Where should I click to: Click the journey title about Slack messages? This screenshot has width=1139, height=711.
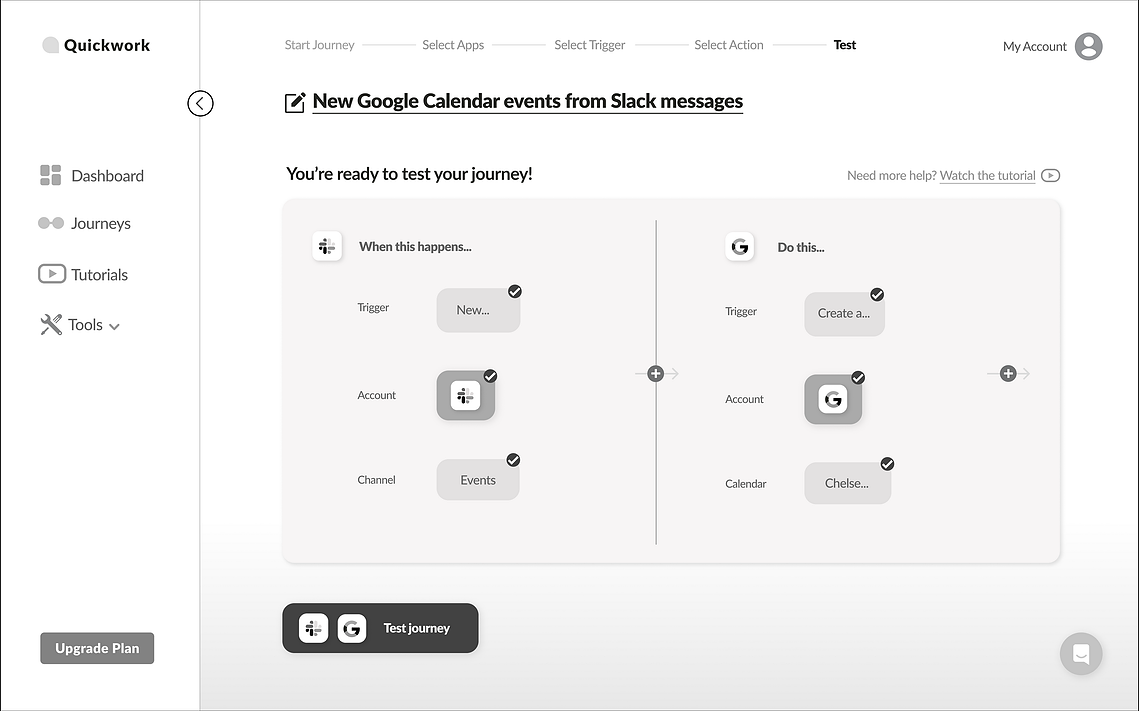(527, 101)
